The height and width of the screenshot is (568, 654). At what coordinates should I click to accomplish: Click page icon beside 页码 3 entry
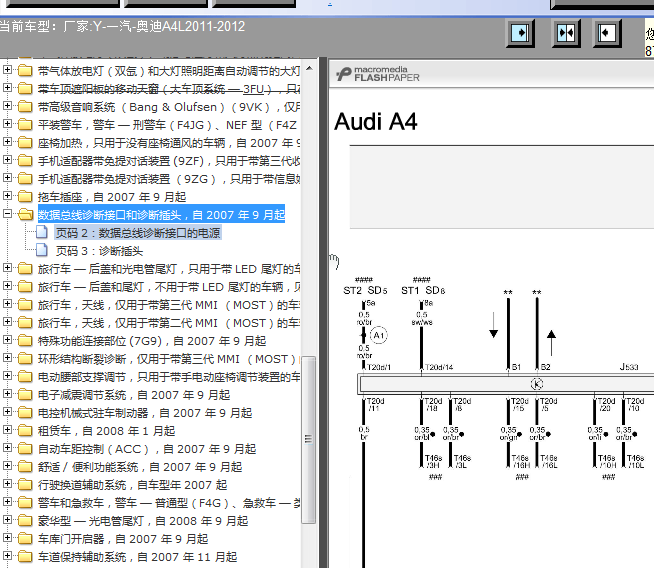tap(41, 250)
